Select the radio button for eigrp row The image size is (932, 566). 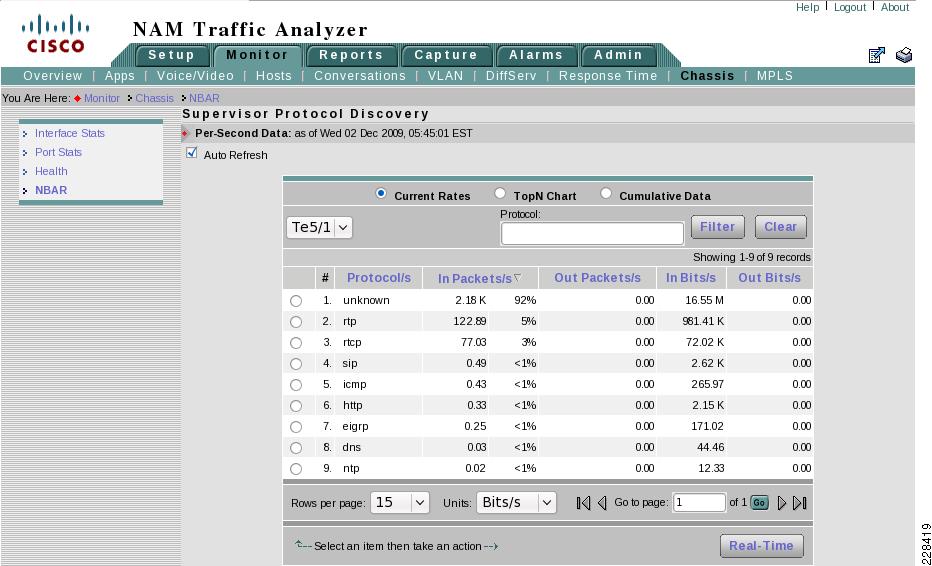pyautogui.click(x=295, y=427)
